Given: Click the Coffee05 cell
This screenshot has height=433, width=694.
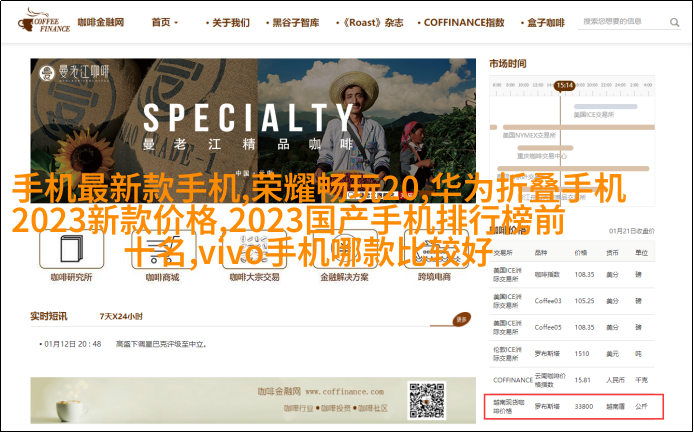Looking at the screenshot, I should [548, 328].
